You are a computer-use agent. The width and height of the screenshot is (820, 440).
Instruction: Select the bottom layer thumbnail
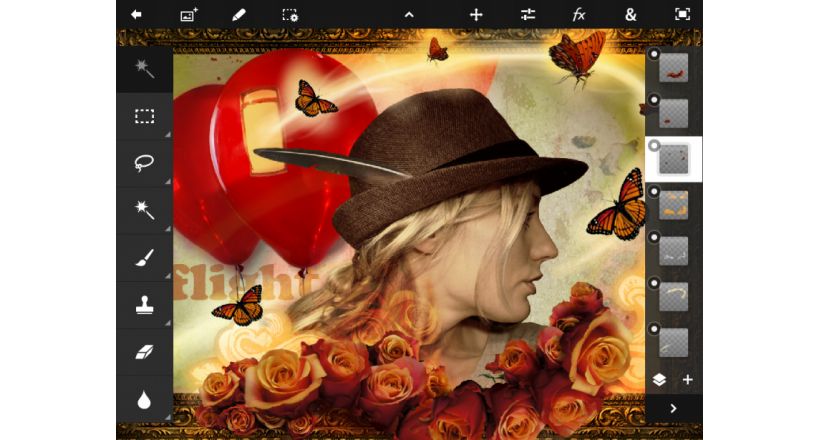(x=674, y=343)
